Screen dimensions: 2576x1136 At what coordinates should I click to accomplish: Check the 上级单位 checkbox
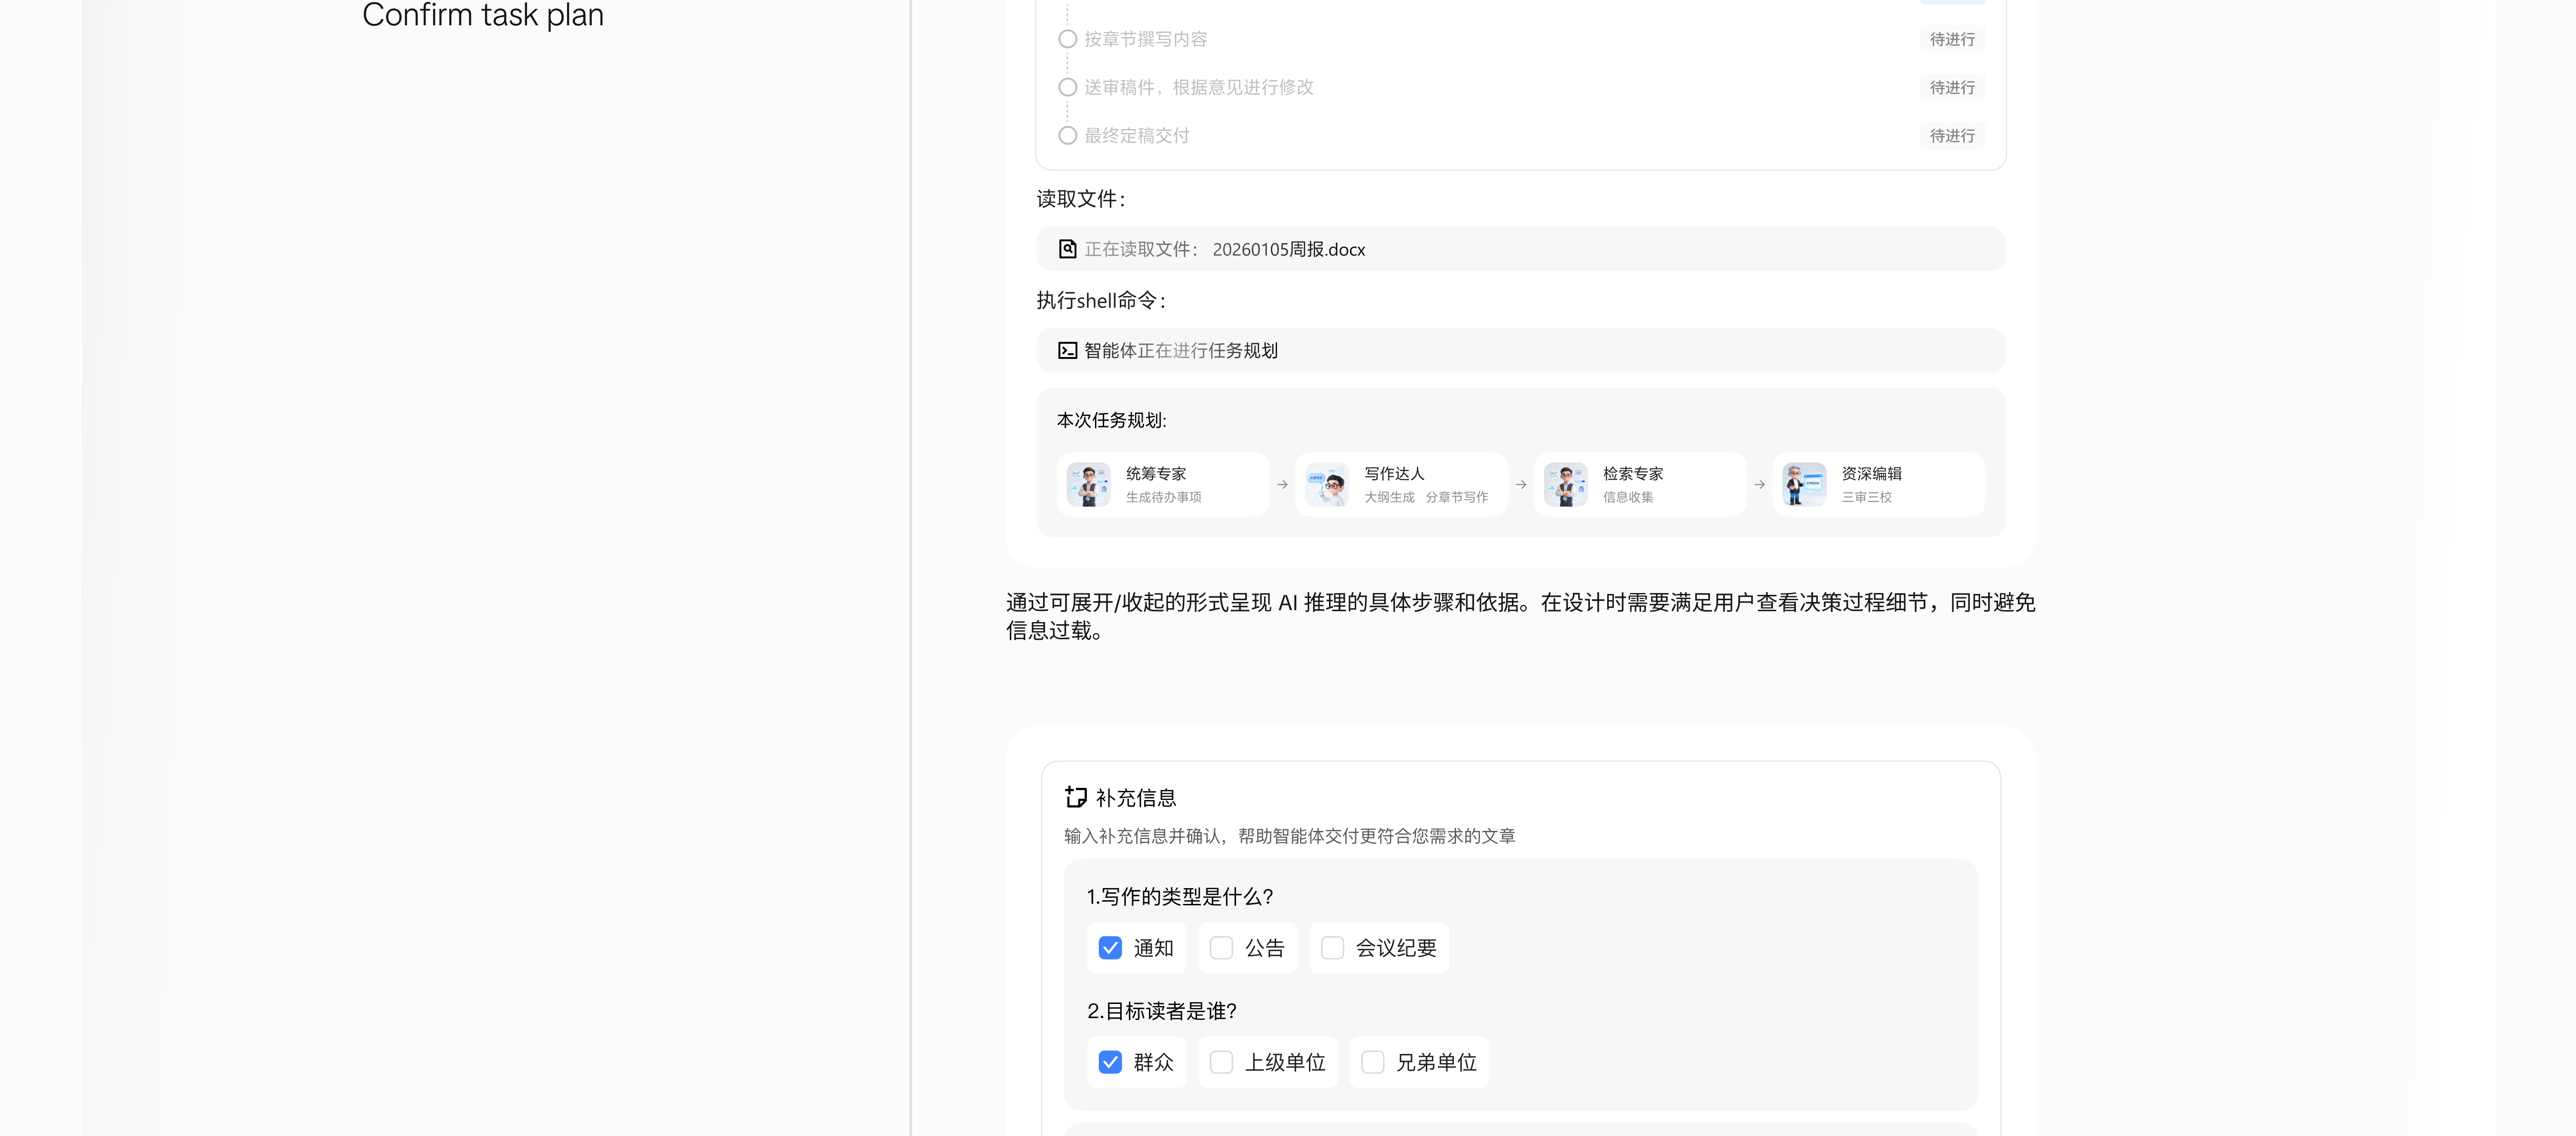point(1221,1062)
